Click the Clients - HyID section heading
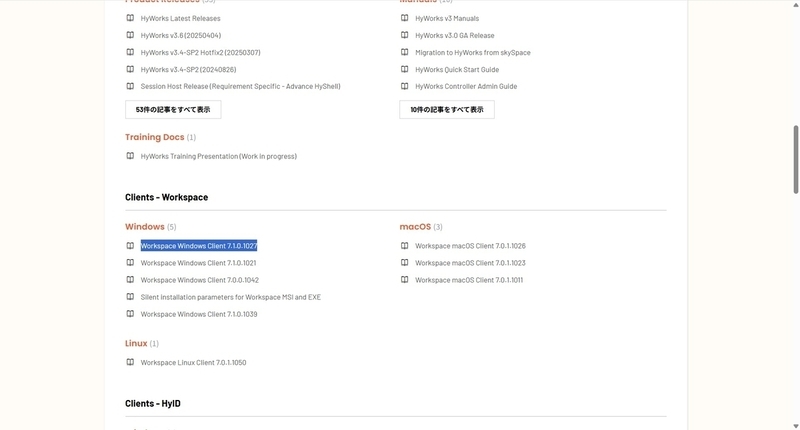 pos(153,403)
